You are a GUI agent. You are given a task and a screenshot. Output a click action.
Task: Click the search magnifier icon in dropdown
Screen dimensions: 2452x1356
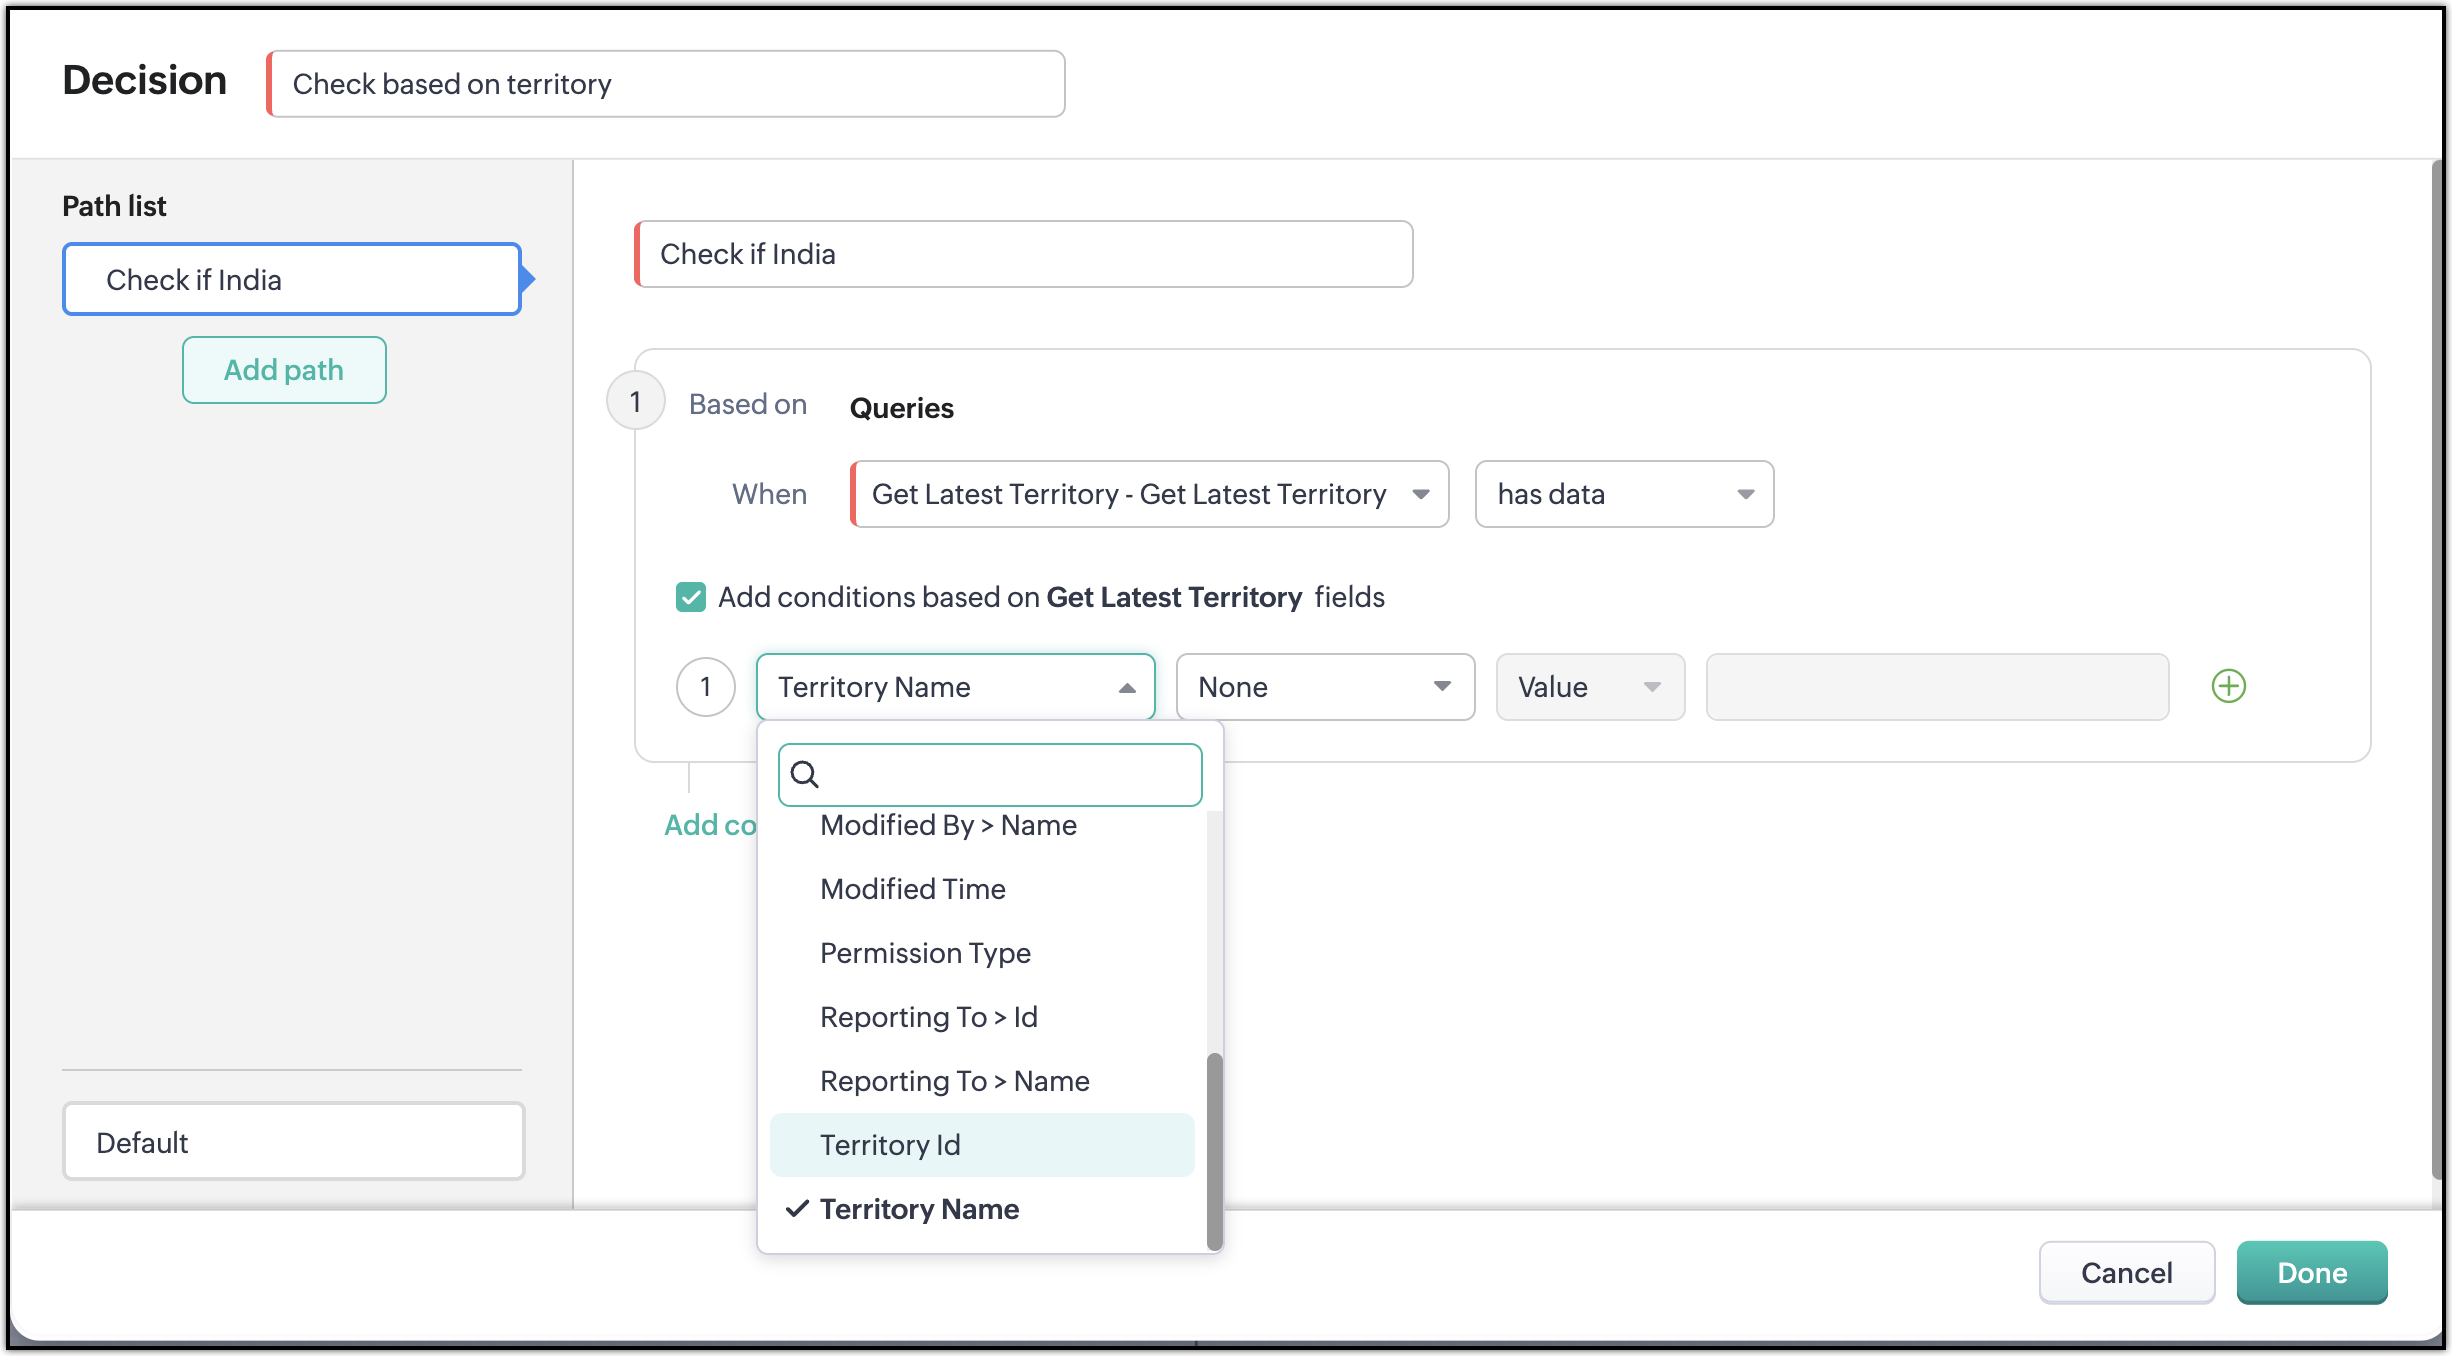(x=804, y=774)
